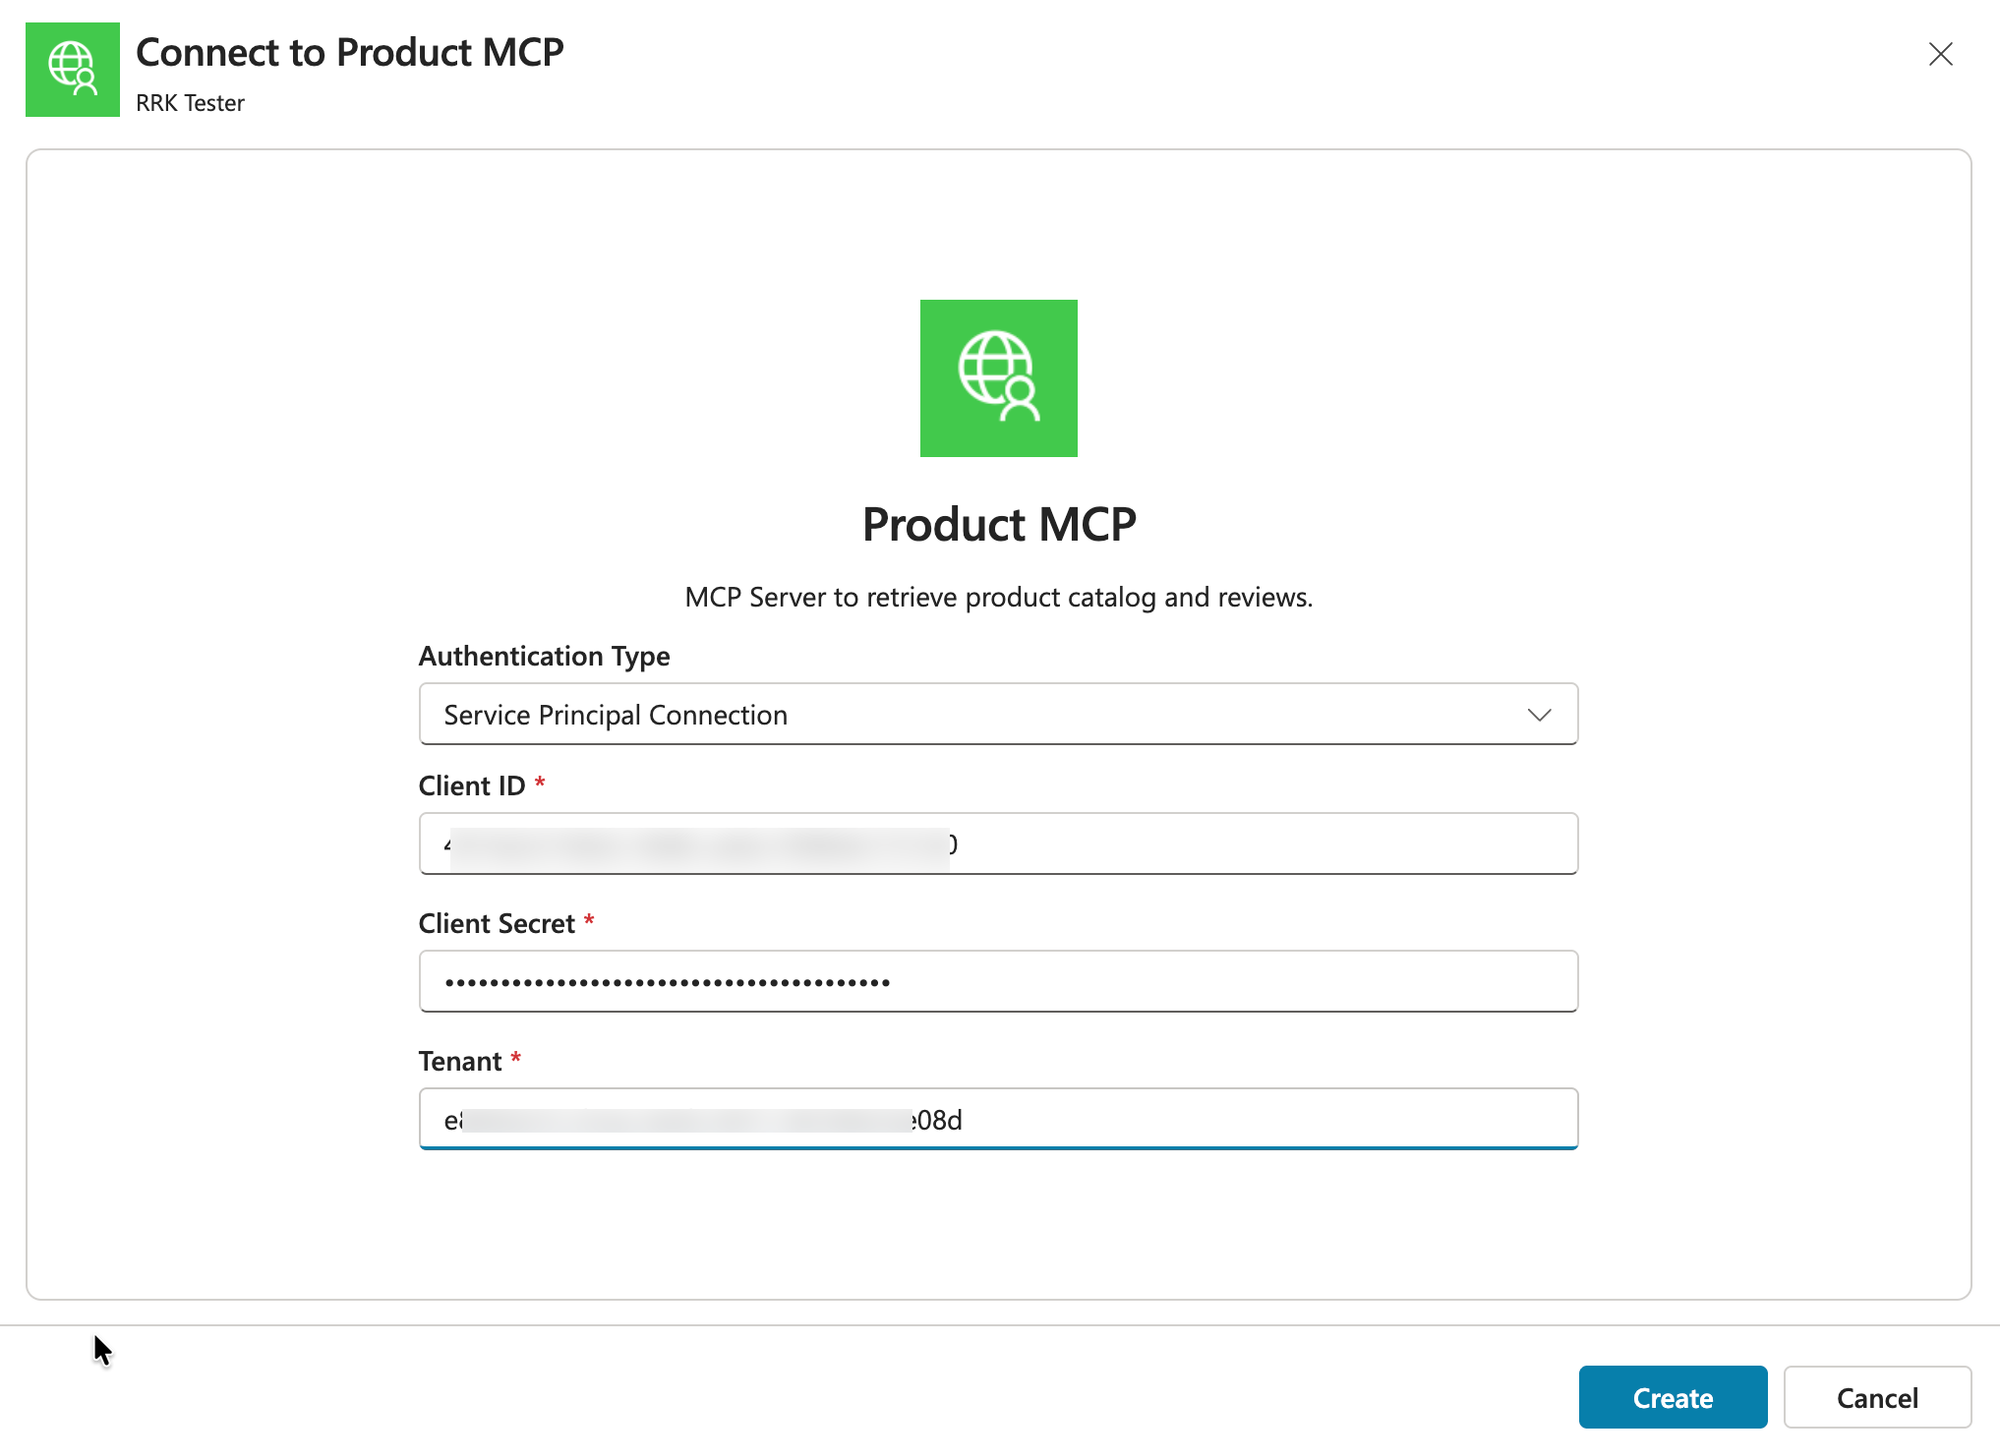The image size is (2000, 1451).
Task: Click the RRK Tester subtitle
Action: (190, 103)
